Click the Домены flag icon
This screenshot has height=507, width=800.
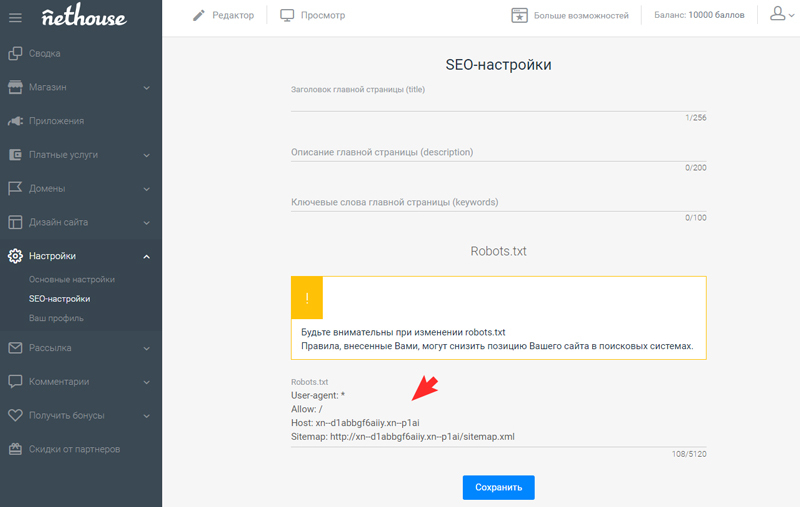(15, 188)
